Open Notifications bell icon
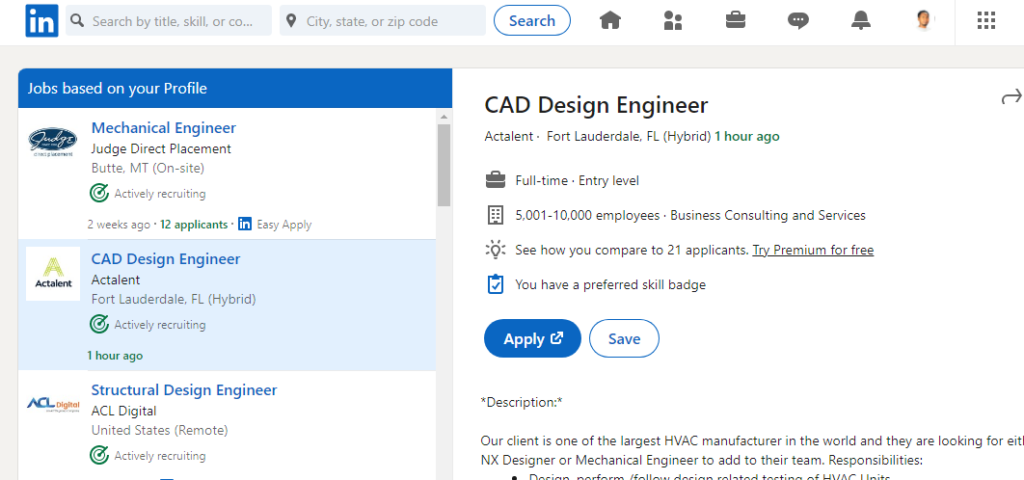Viewport: 1024px width, 480px height. 861,21
